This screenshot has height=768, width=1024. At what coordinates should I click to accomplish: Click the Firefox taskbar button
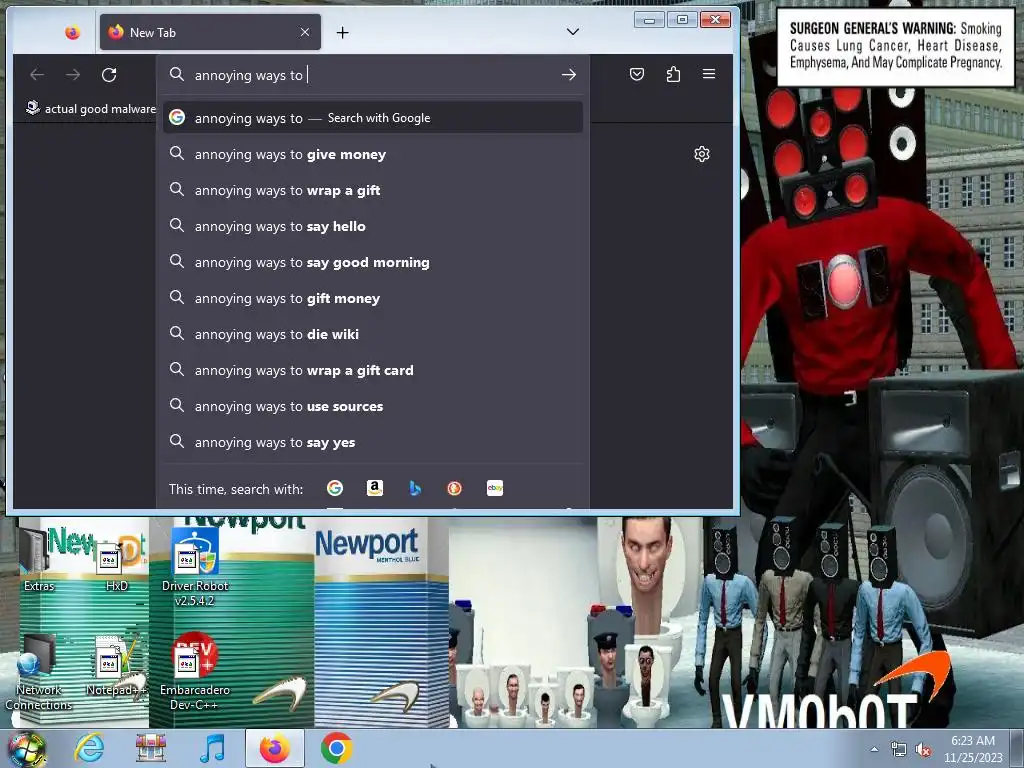tap(275, 748)
